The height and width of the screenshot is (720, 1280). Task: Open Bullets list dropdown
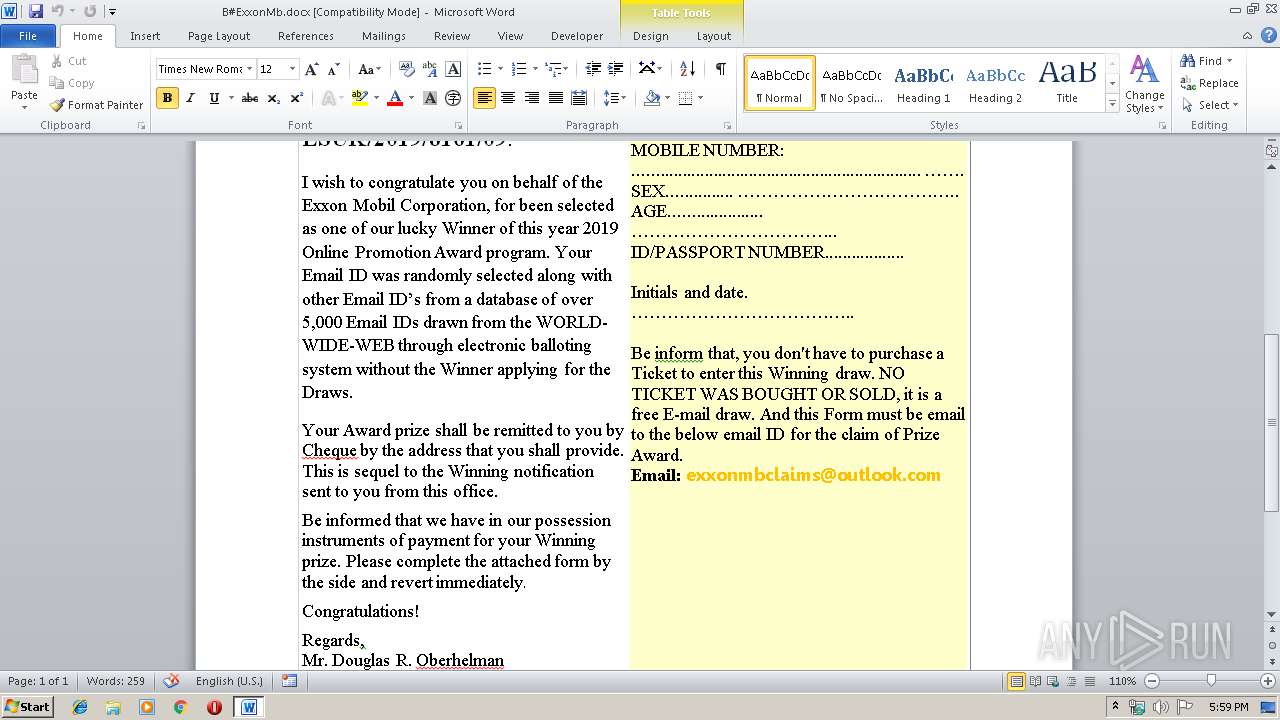click(x=499, y=69)
